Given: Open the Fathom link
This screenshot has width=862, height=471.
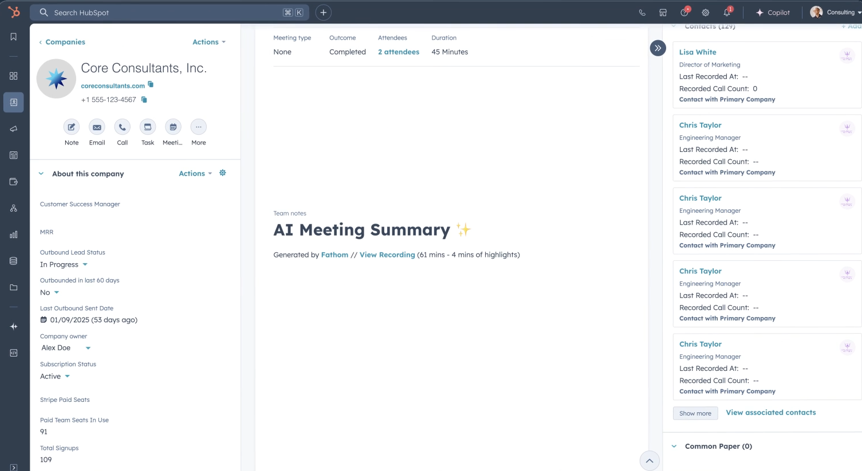Looking at the screenshot, I should point(335,254).
